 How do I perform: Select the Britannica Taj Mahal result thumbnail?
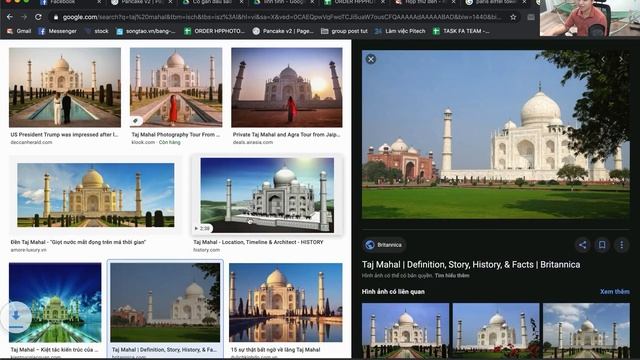165,302
